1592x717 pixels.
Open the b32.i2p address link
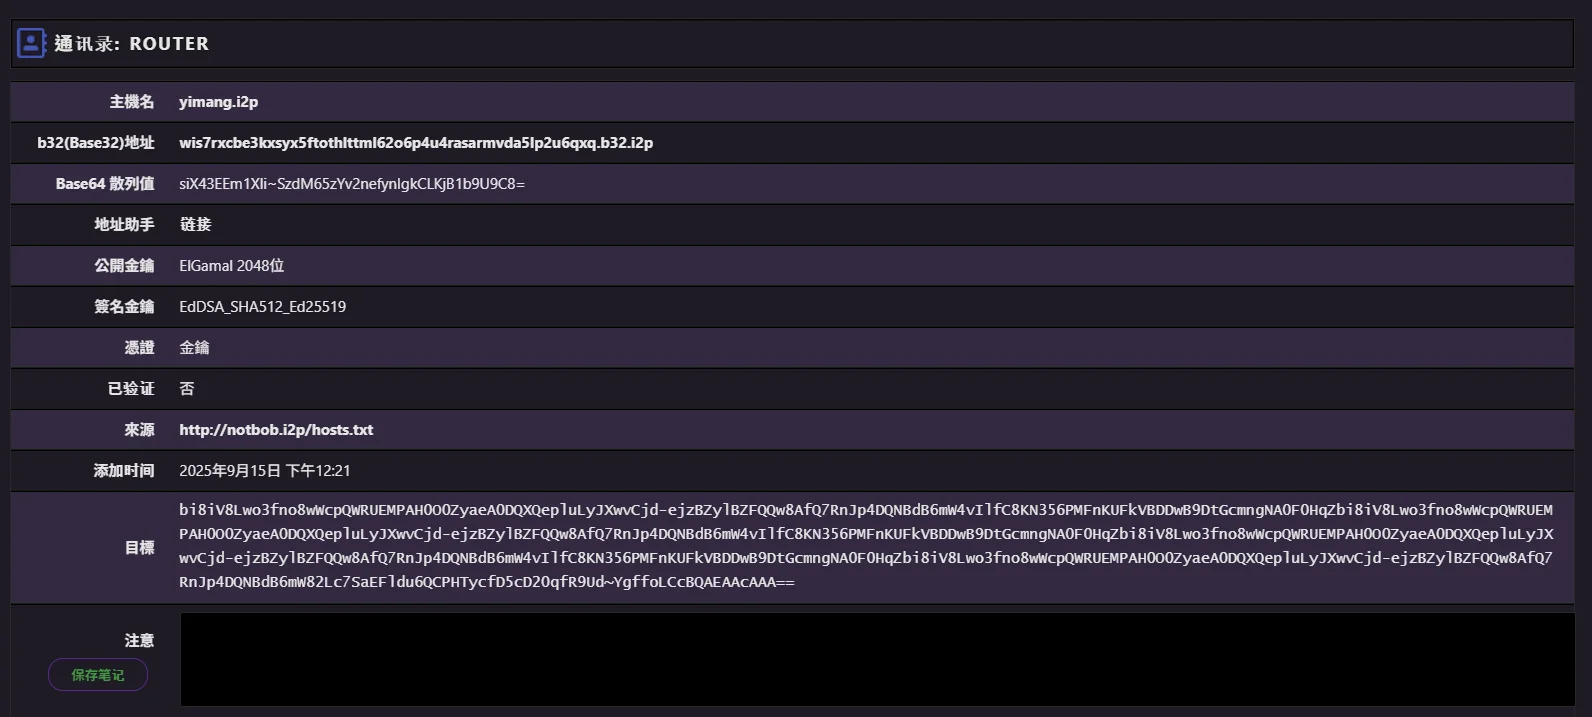[415, 143]
